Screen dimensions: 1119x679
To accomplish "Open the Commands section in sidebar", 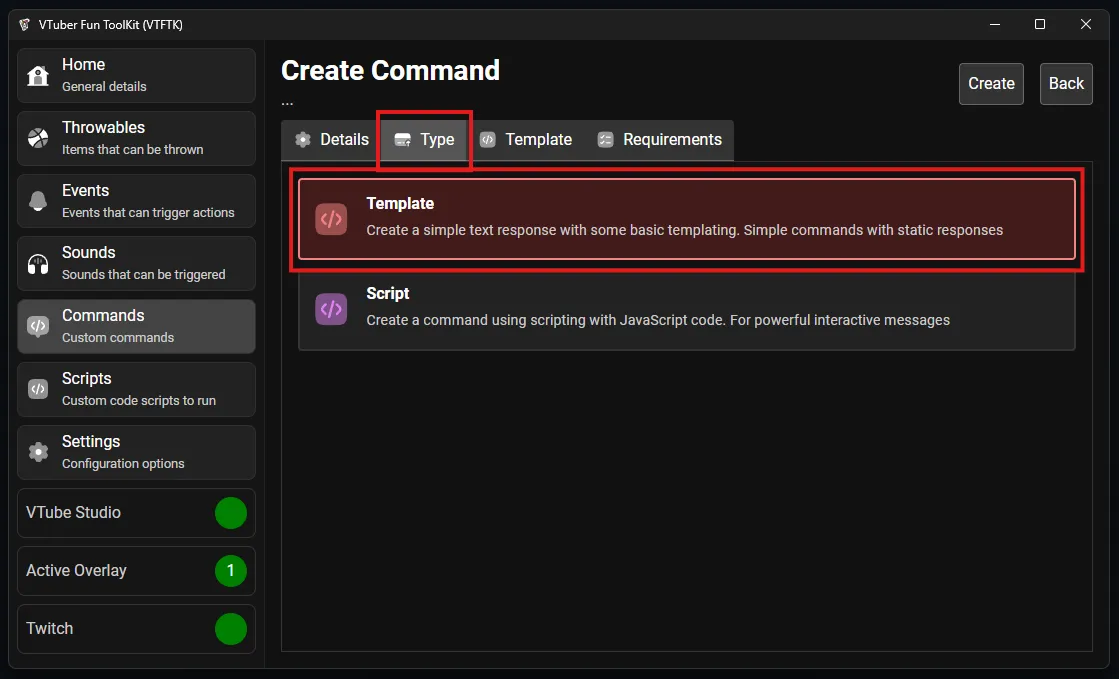I will [x=136, y=326].
